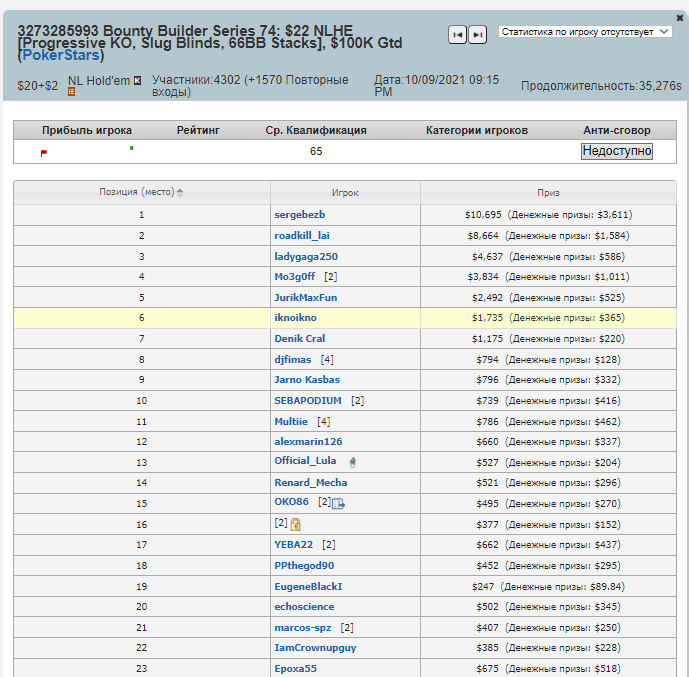
Task: Close the tournament panel with X
Action: 679,18
